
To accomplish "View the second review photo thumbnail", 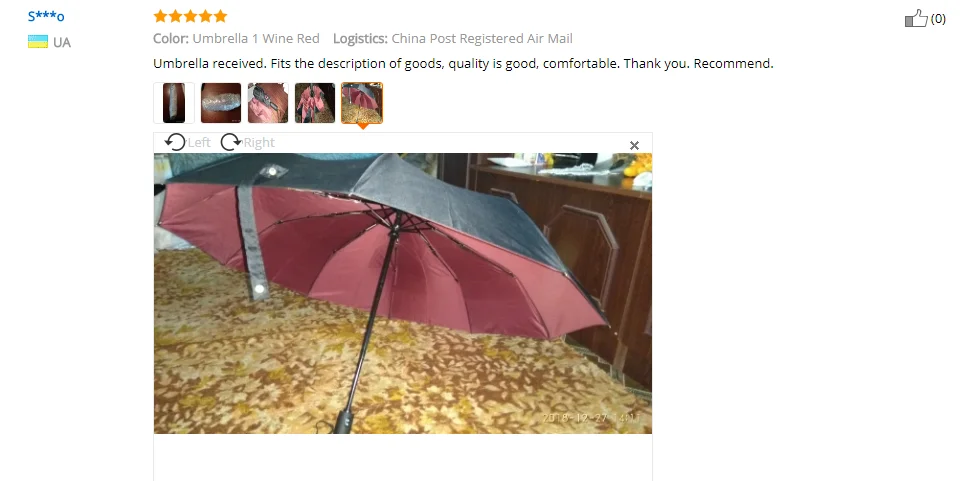I will pyautogui.click(x=221, y=103).
